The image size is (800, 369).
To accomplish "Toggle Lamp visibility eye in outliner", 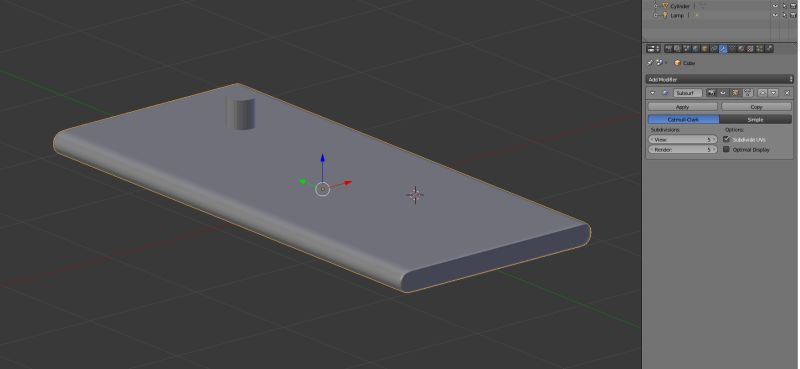I will pos(775,15).
